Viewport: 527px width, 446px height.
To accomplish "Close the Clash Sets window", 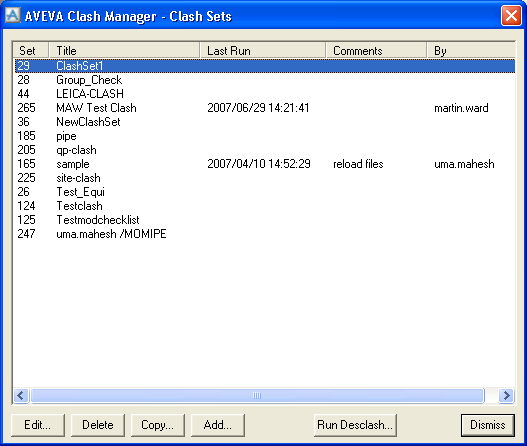I will pos(511,15).
